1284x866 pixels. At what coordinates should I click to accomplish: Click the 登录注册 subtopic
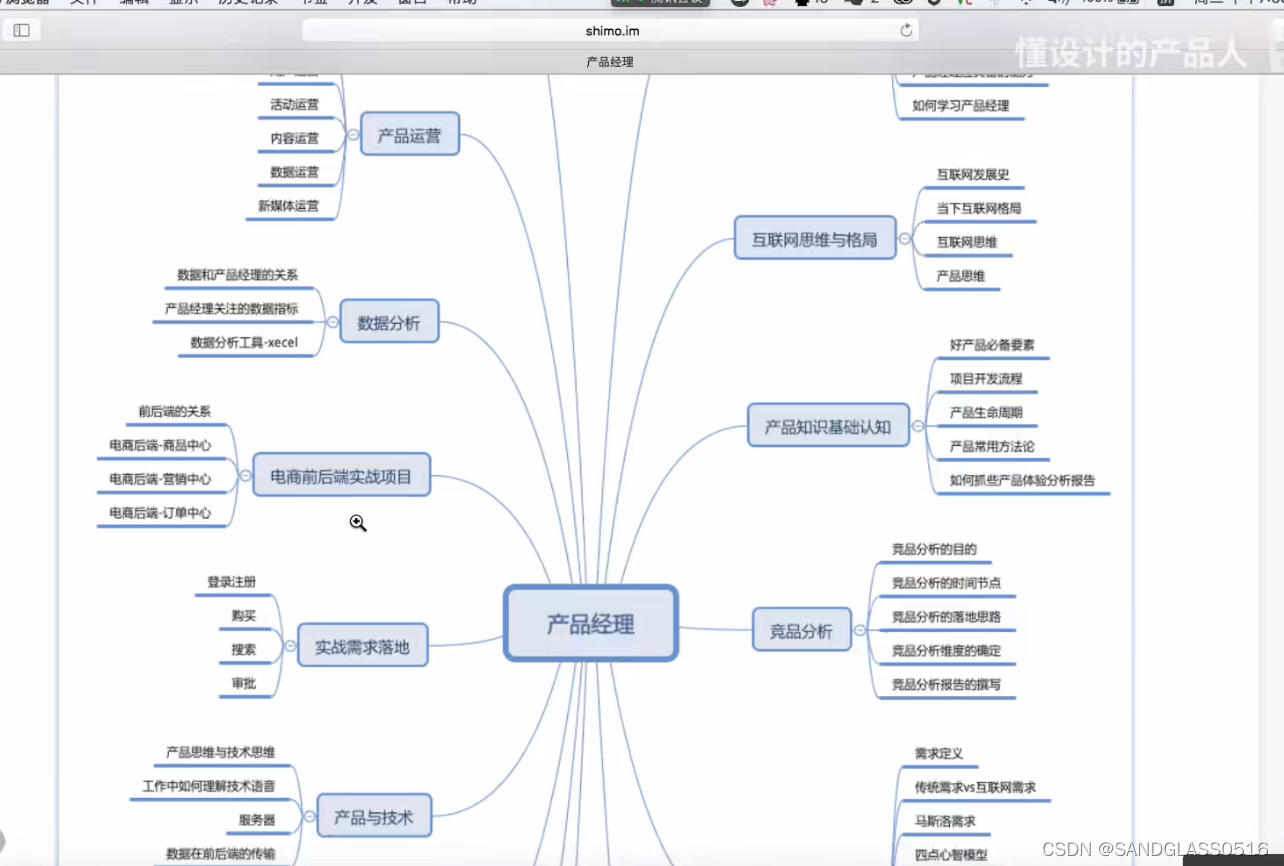[232, 581]
